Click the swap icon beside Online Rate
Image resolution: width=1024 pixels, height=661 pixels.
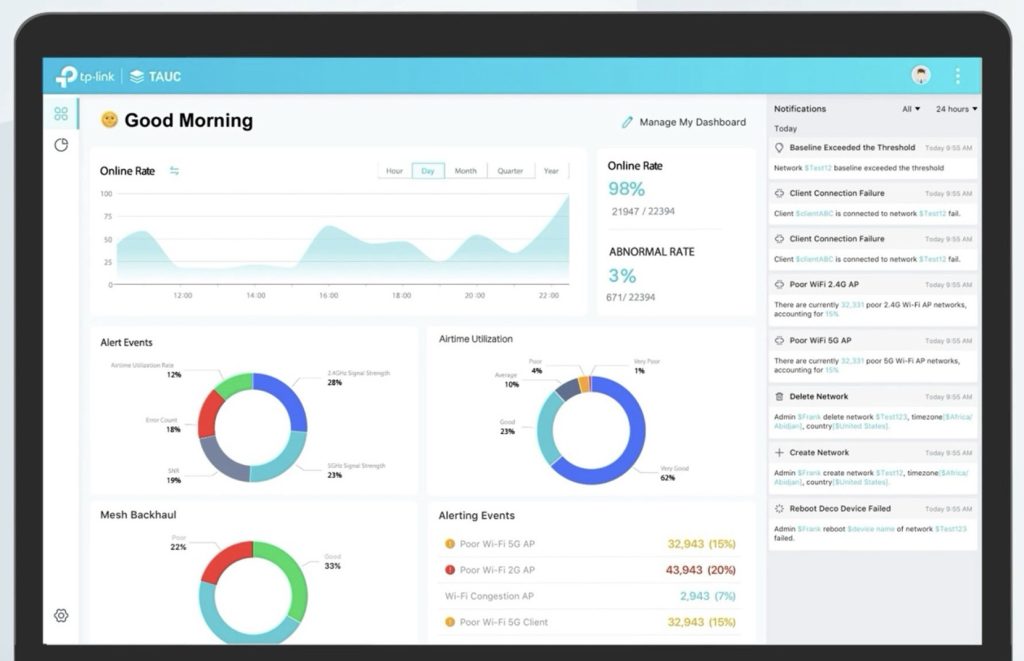tap(174, 171)
